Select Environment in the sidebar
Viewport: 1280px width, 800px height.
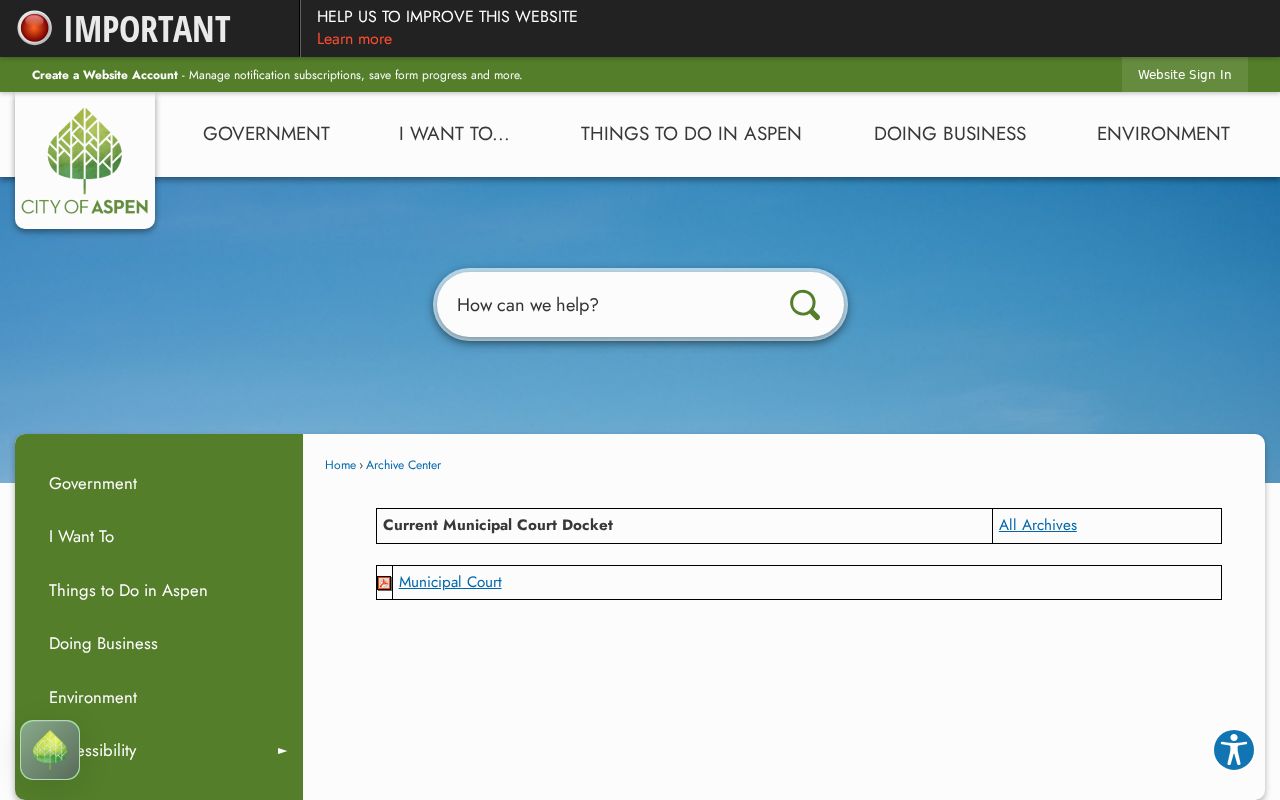[93, 698]
